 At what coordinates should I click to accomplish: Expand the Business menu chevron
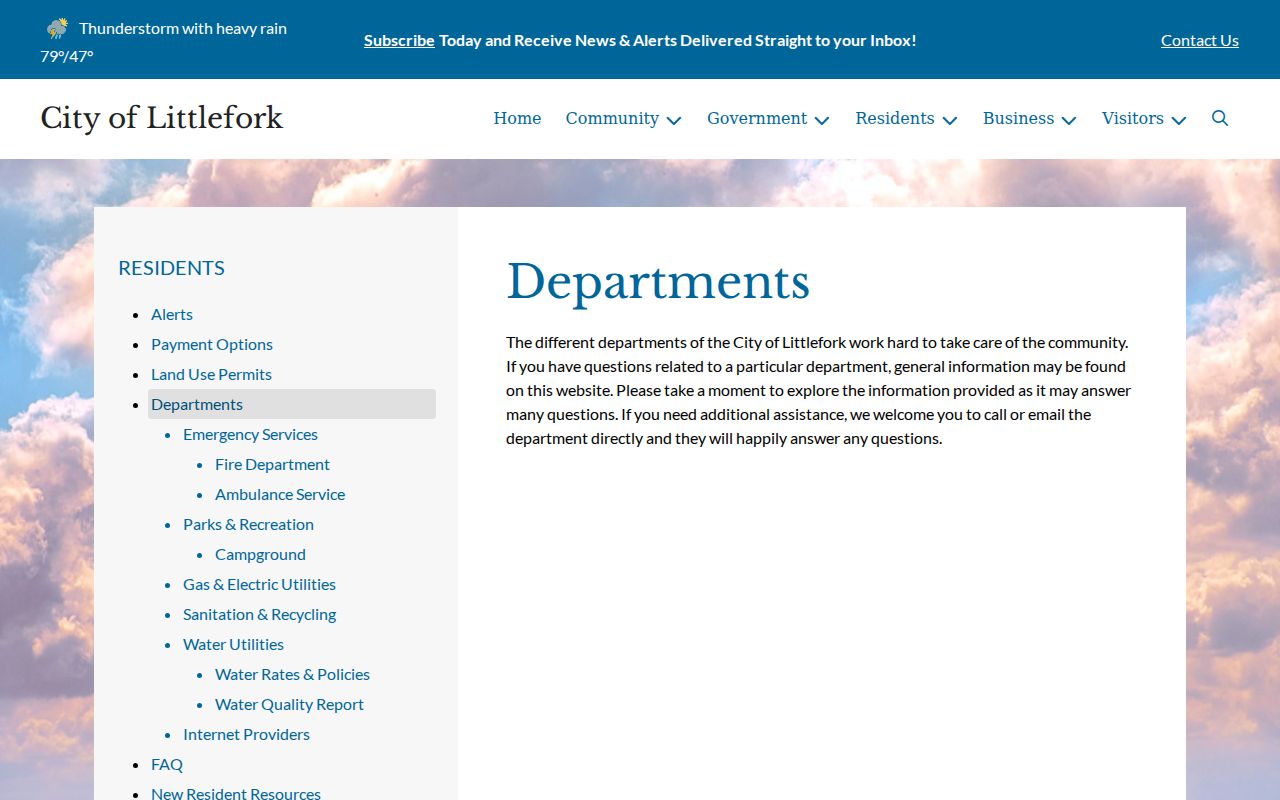(x=1069, y=120)
